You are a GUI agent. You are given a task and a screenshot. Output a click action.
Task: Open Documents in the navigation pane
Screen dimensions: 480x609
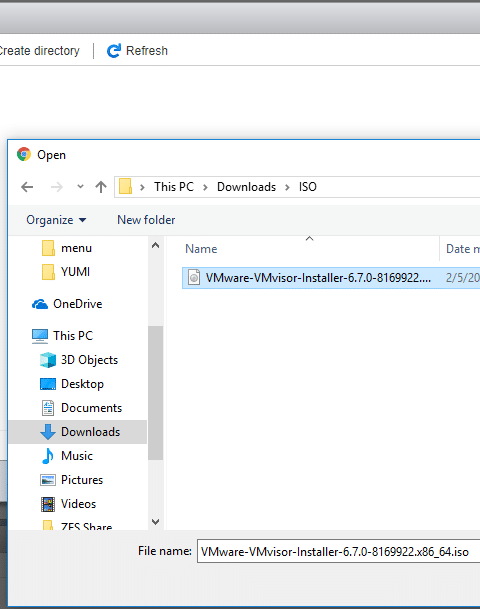click(x=81, y=408)
